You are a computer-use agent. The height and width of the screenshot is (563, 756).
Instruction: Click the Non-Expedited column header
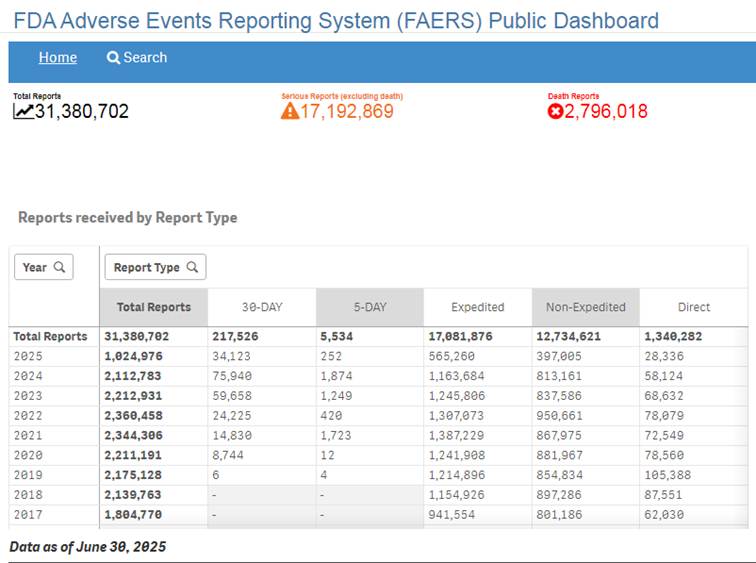[585, 307]
